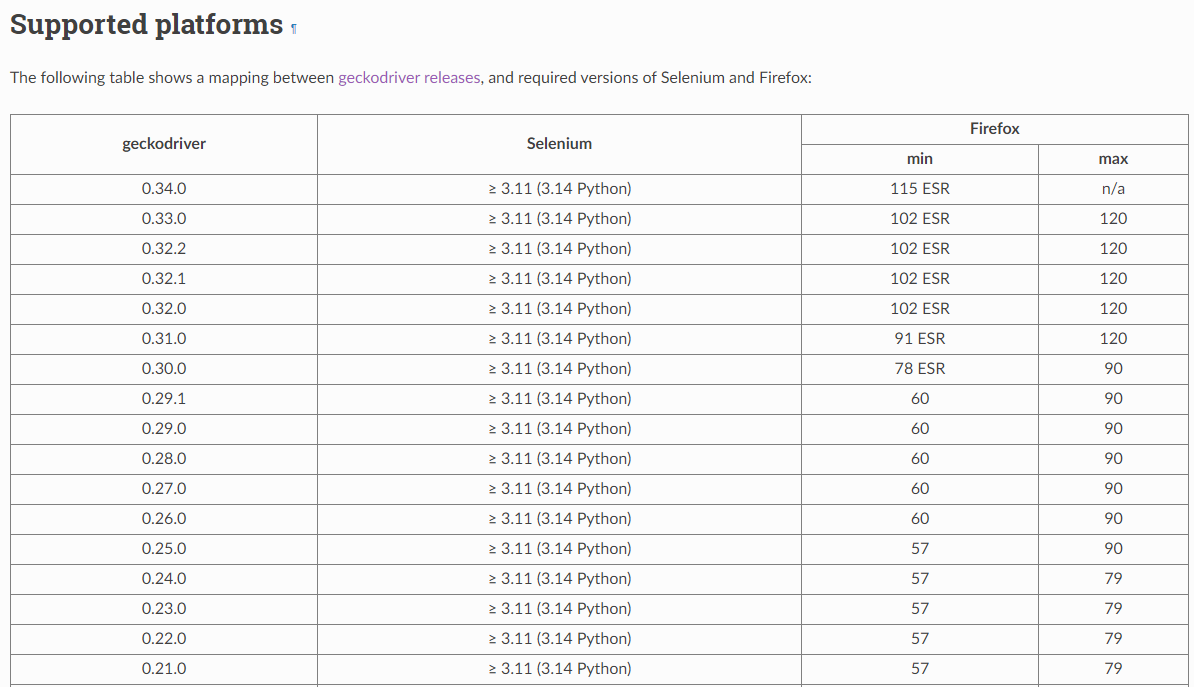Select geckodriver version 0.29.1 cell

coord(164,399)
